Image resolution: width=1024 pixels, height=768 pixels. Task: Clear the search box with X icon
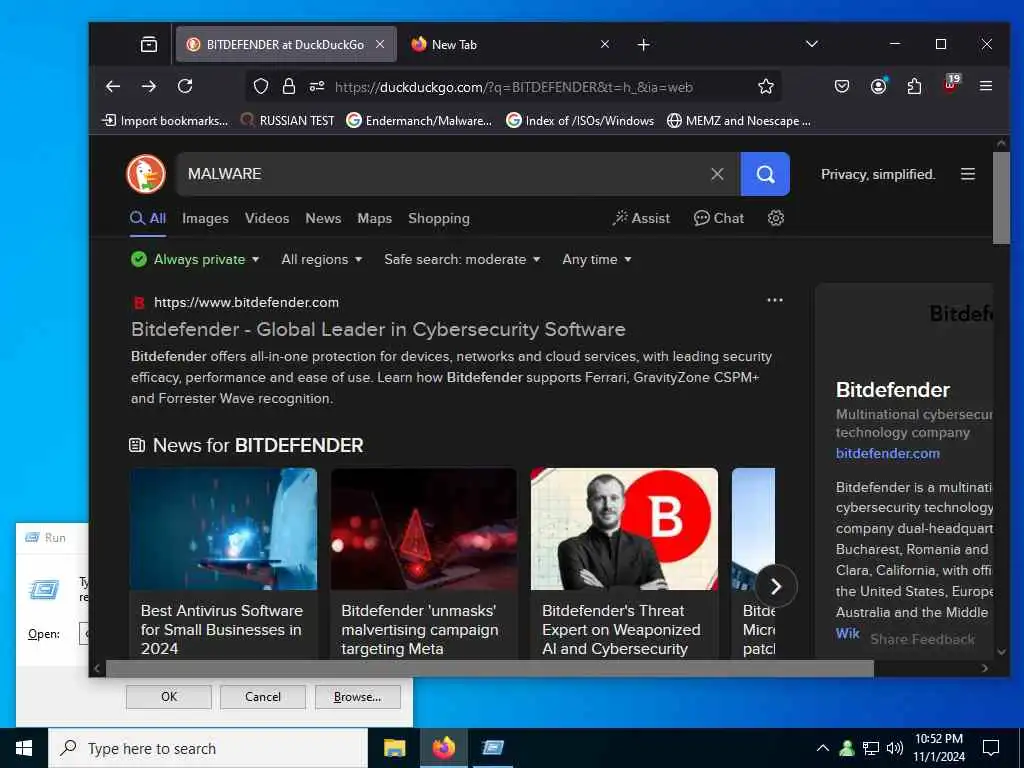point(717,174)
